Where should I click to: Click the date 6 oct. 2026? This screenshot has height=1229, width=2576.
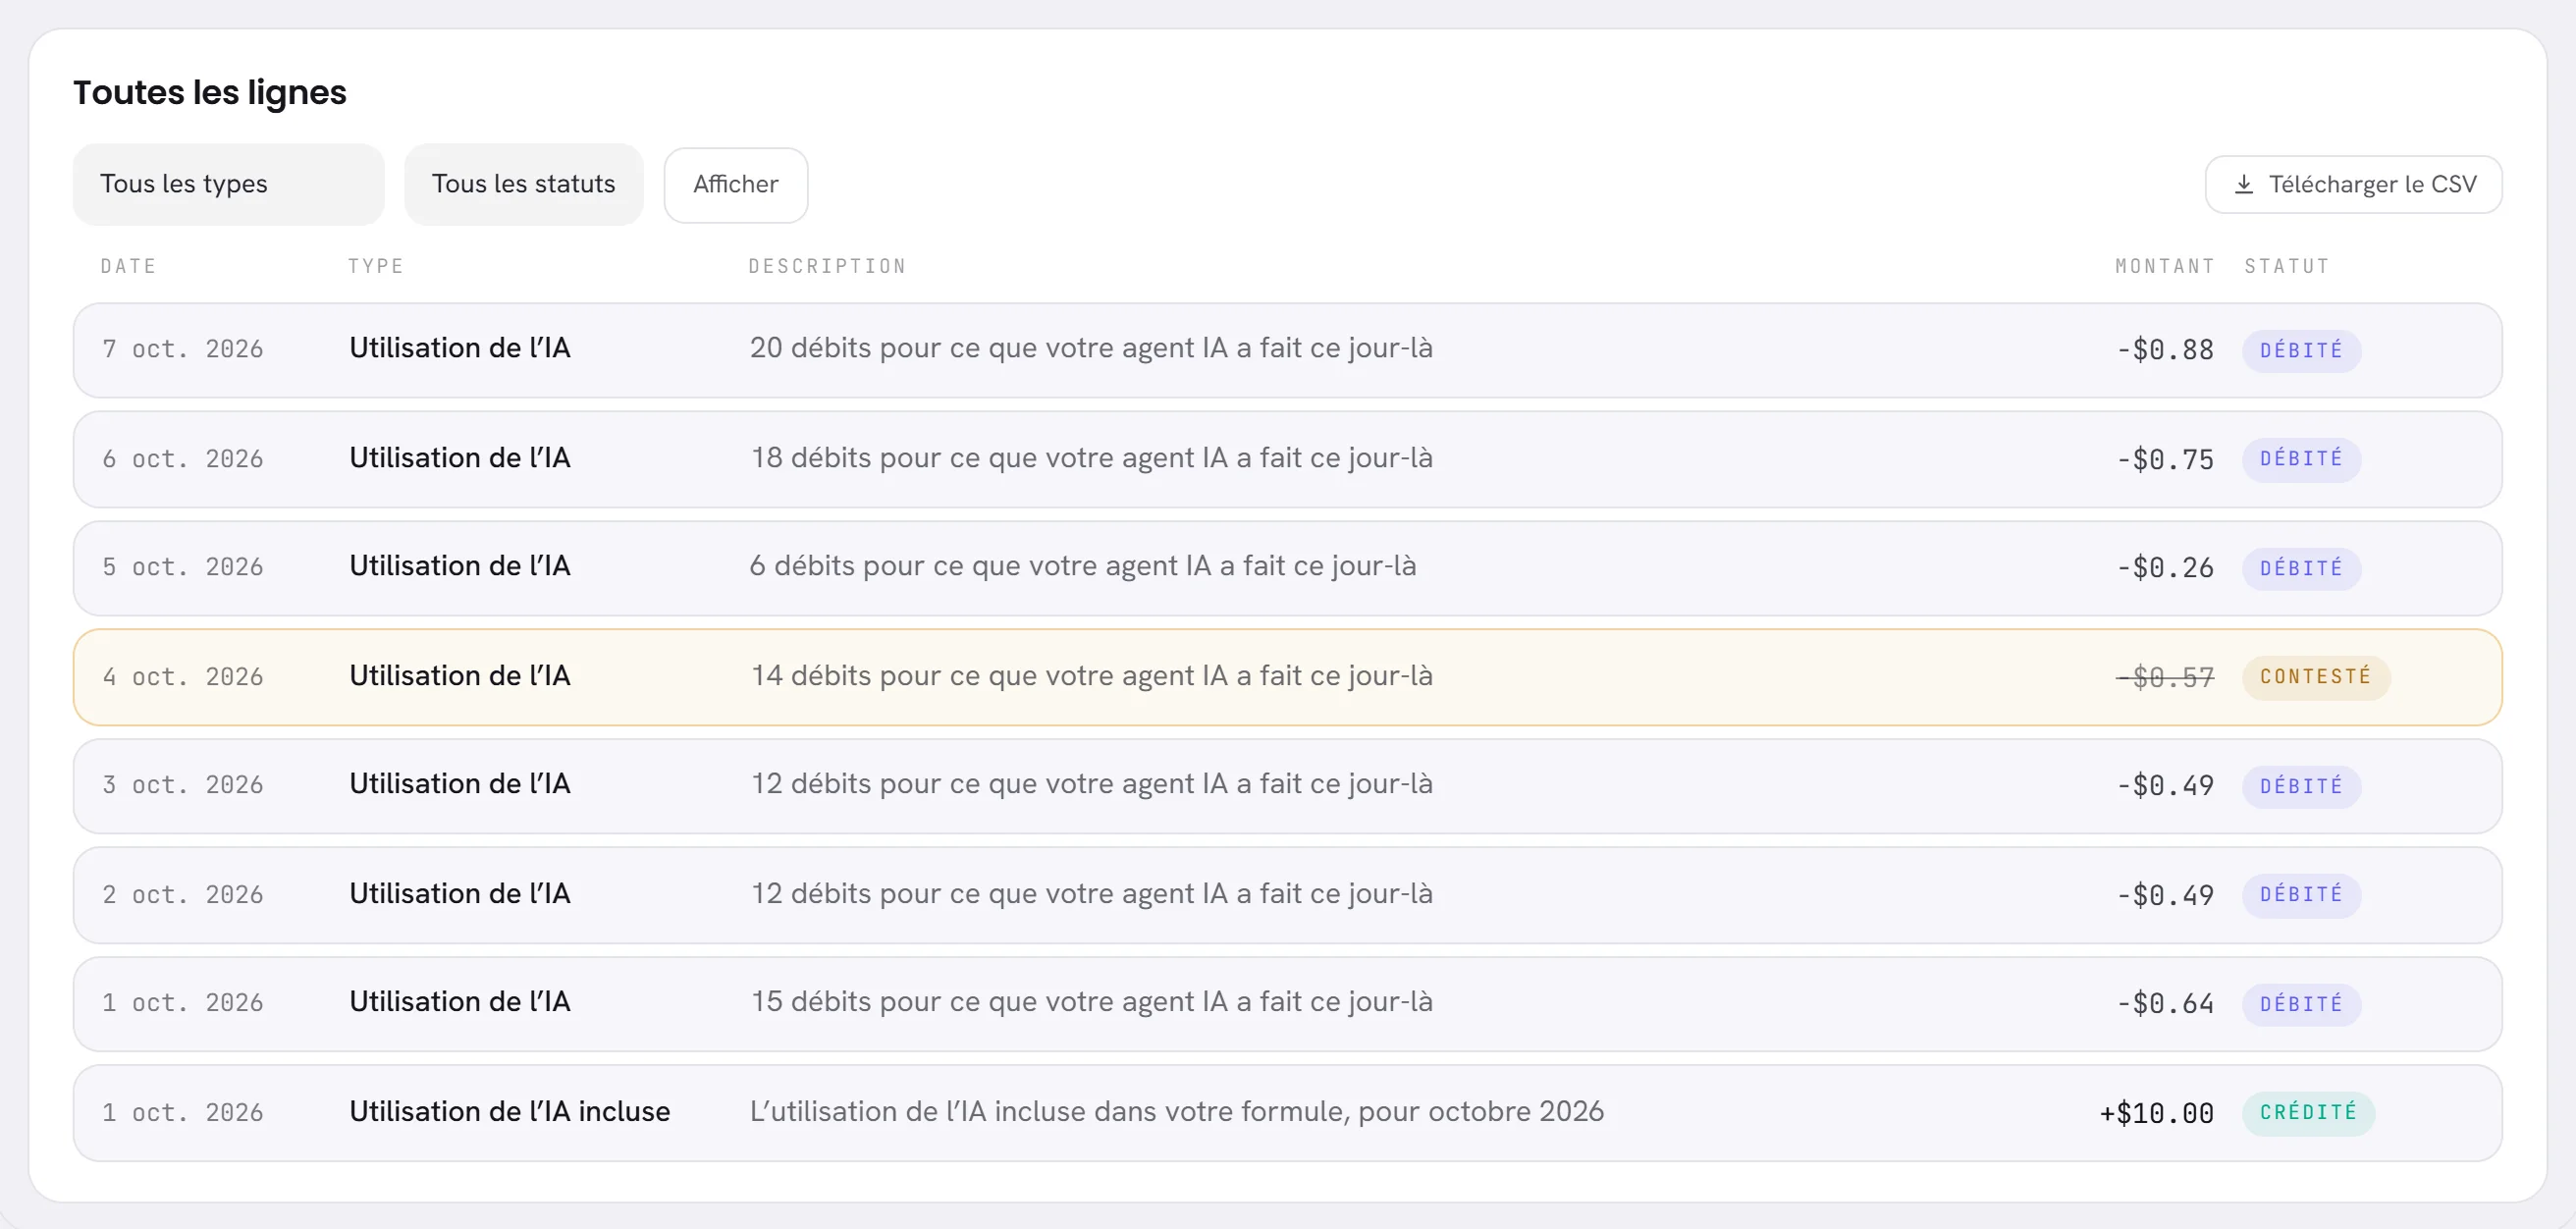pyautogui.click(x=183, y=459)
